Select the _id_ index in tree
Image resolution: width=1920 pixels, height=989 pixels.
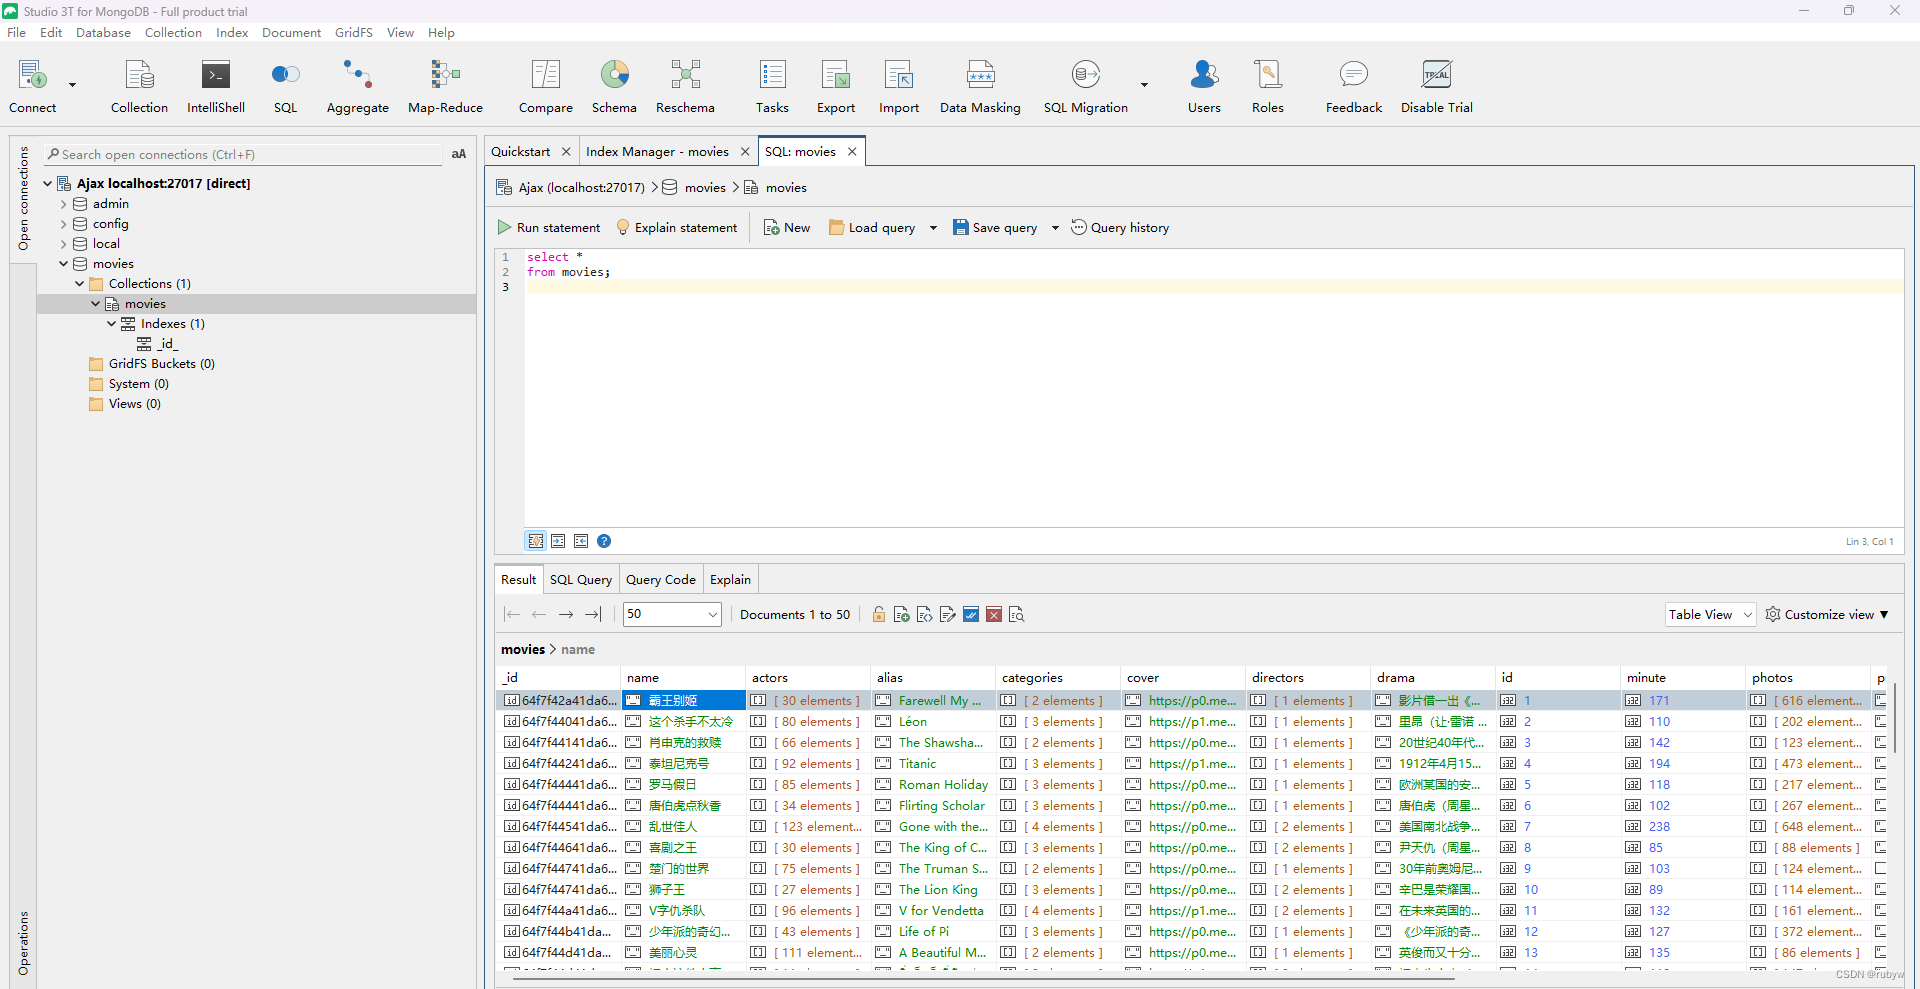click(x=167, y=343)
